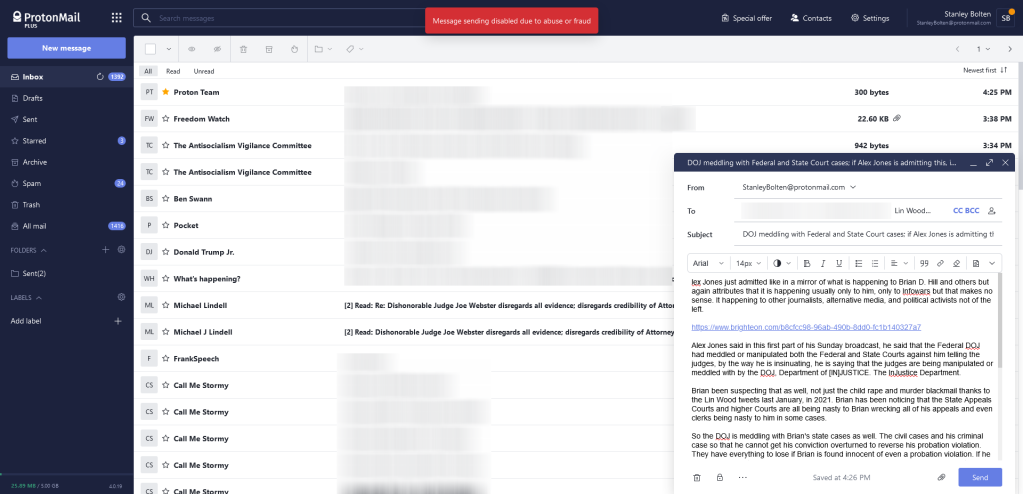This screenshot has height=494, width=1023.
Task: Move selected messages to trash
Action: pos(243,49)
